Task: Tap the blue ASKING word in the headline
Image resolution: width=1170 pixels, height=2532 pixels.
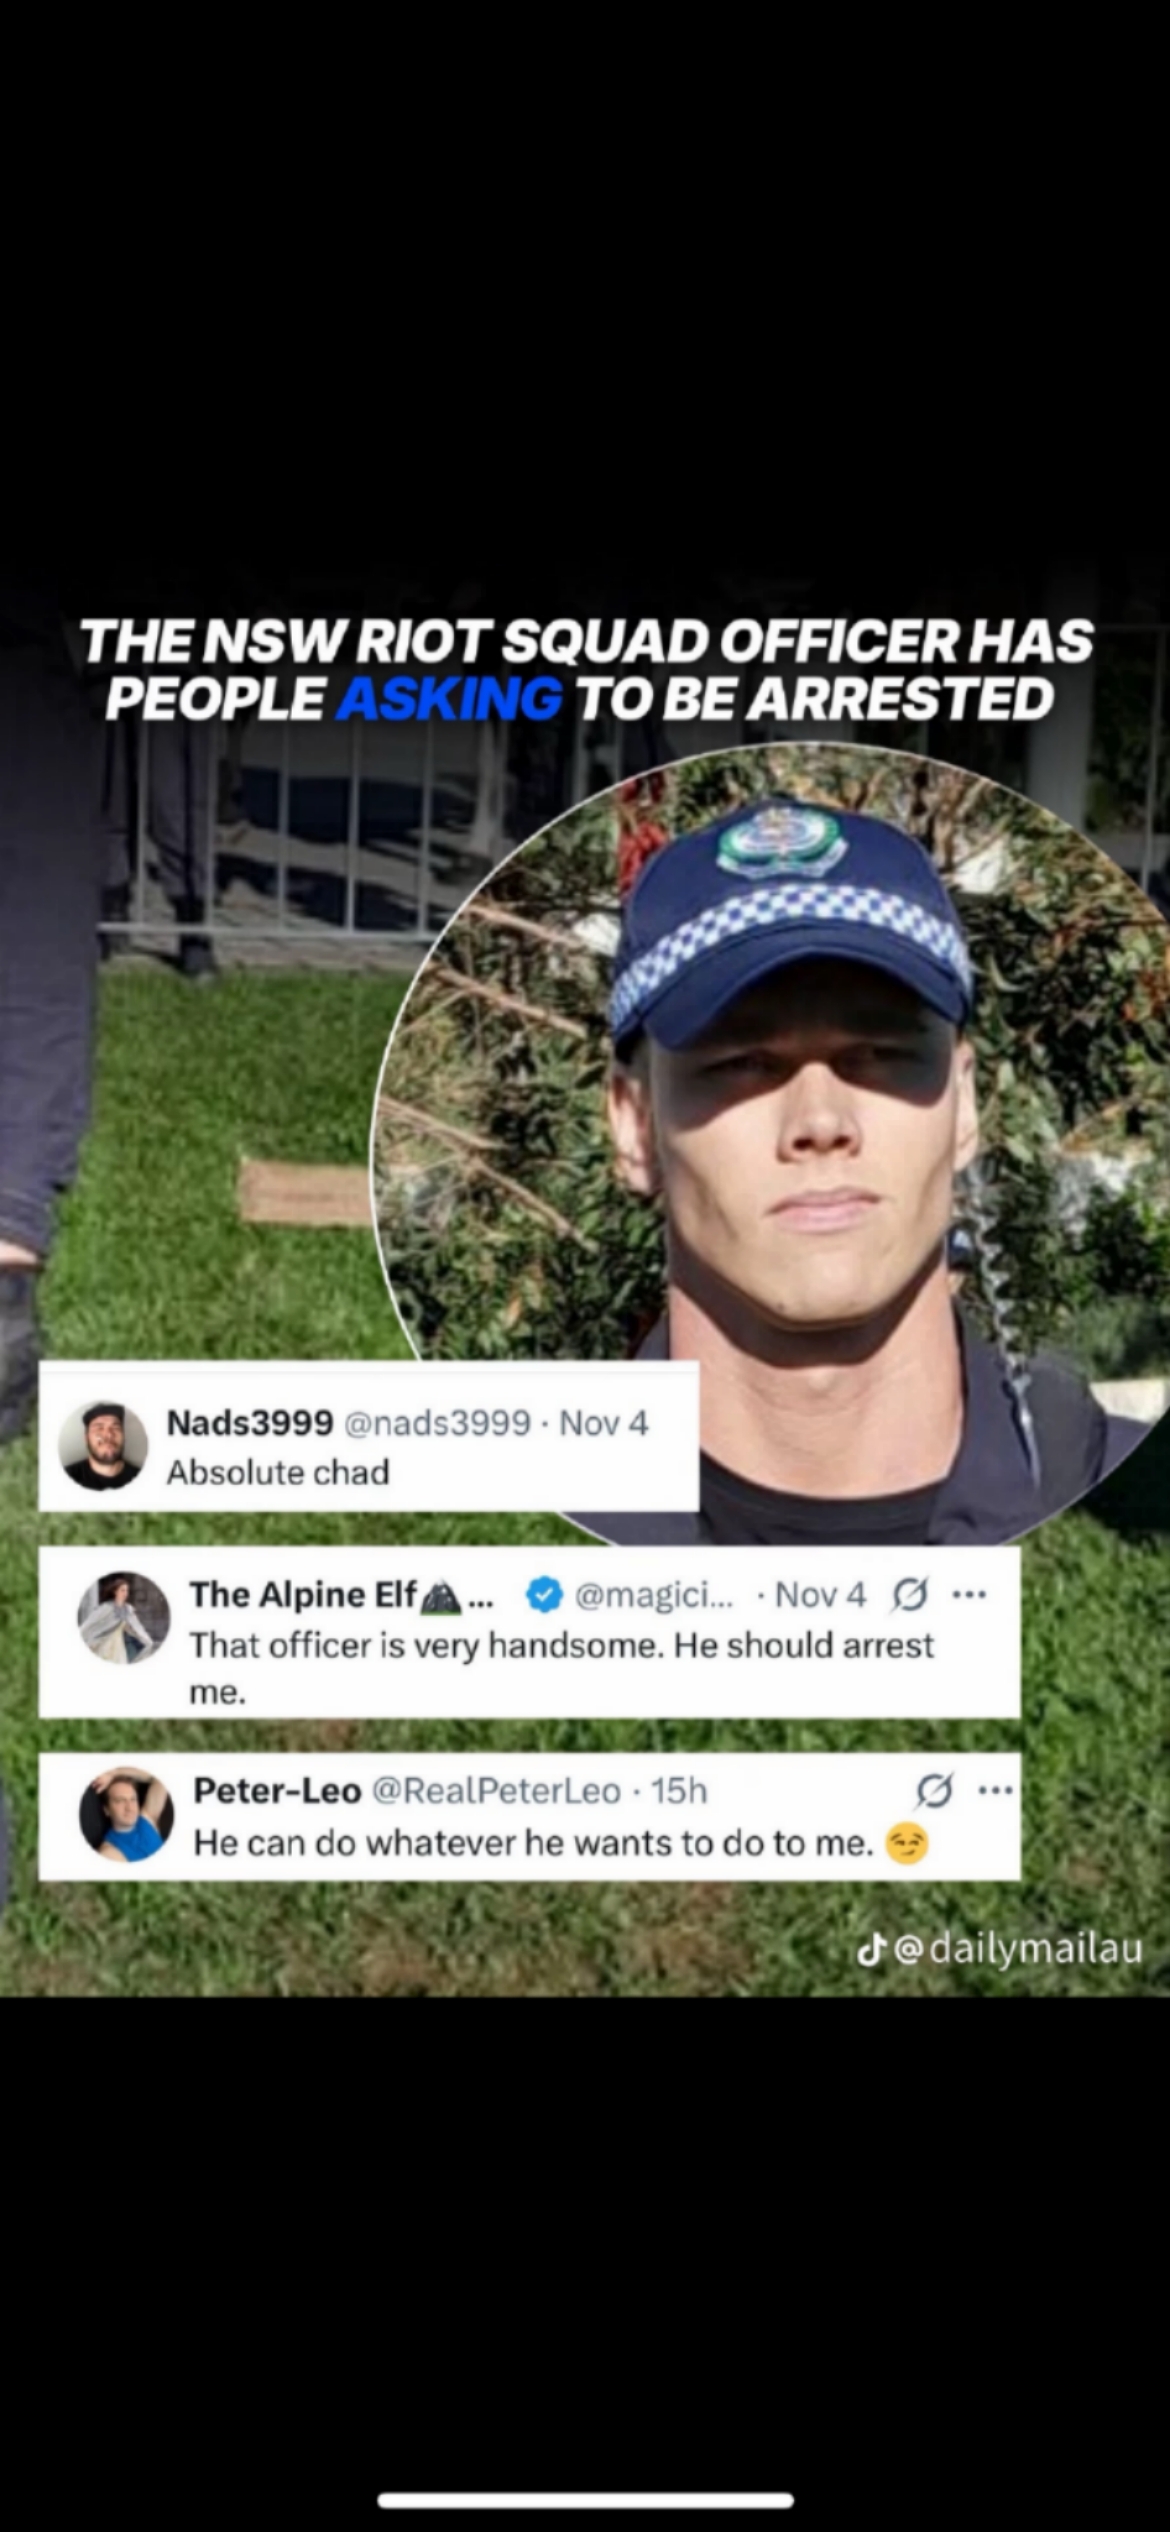Action: (447, 698)
